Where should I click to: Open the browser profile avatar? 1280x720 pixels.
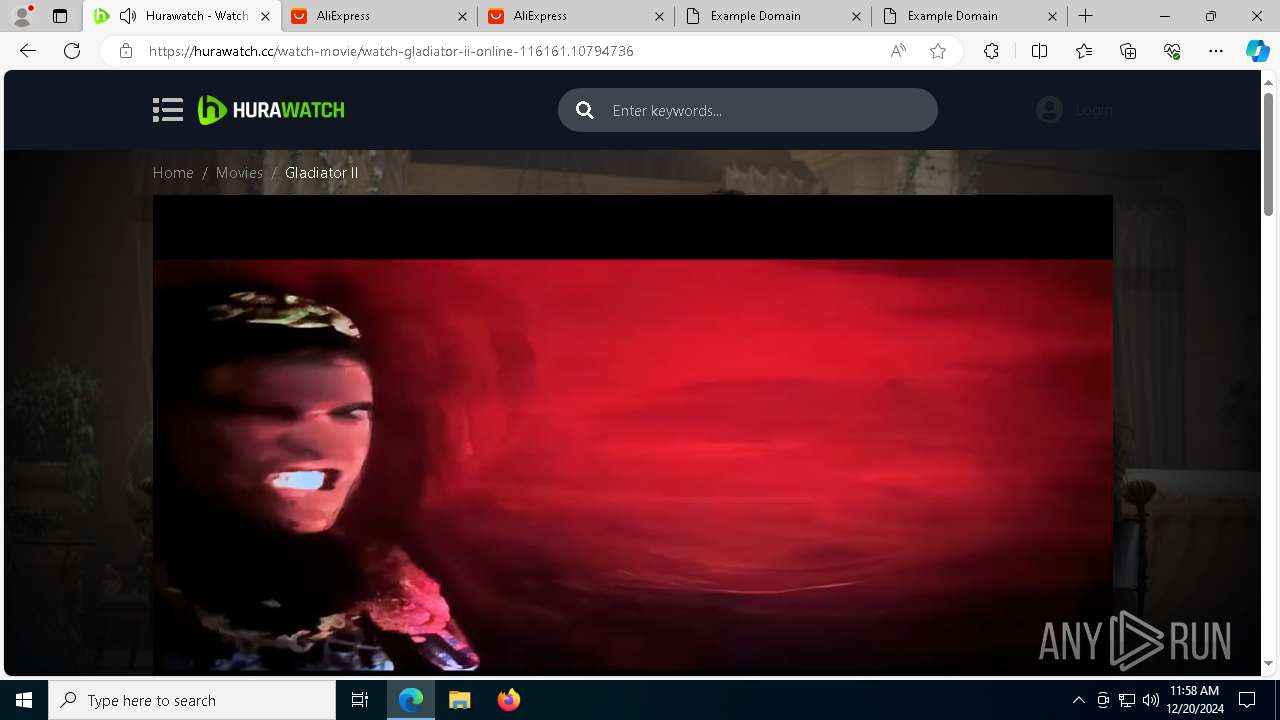click(22, 16)
